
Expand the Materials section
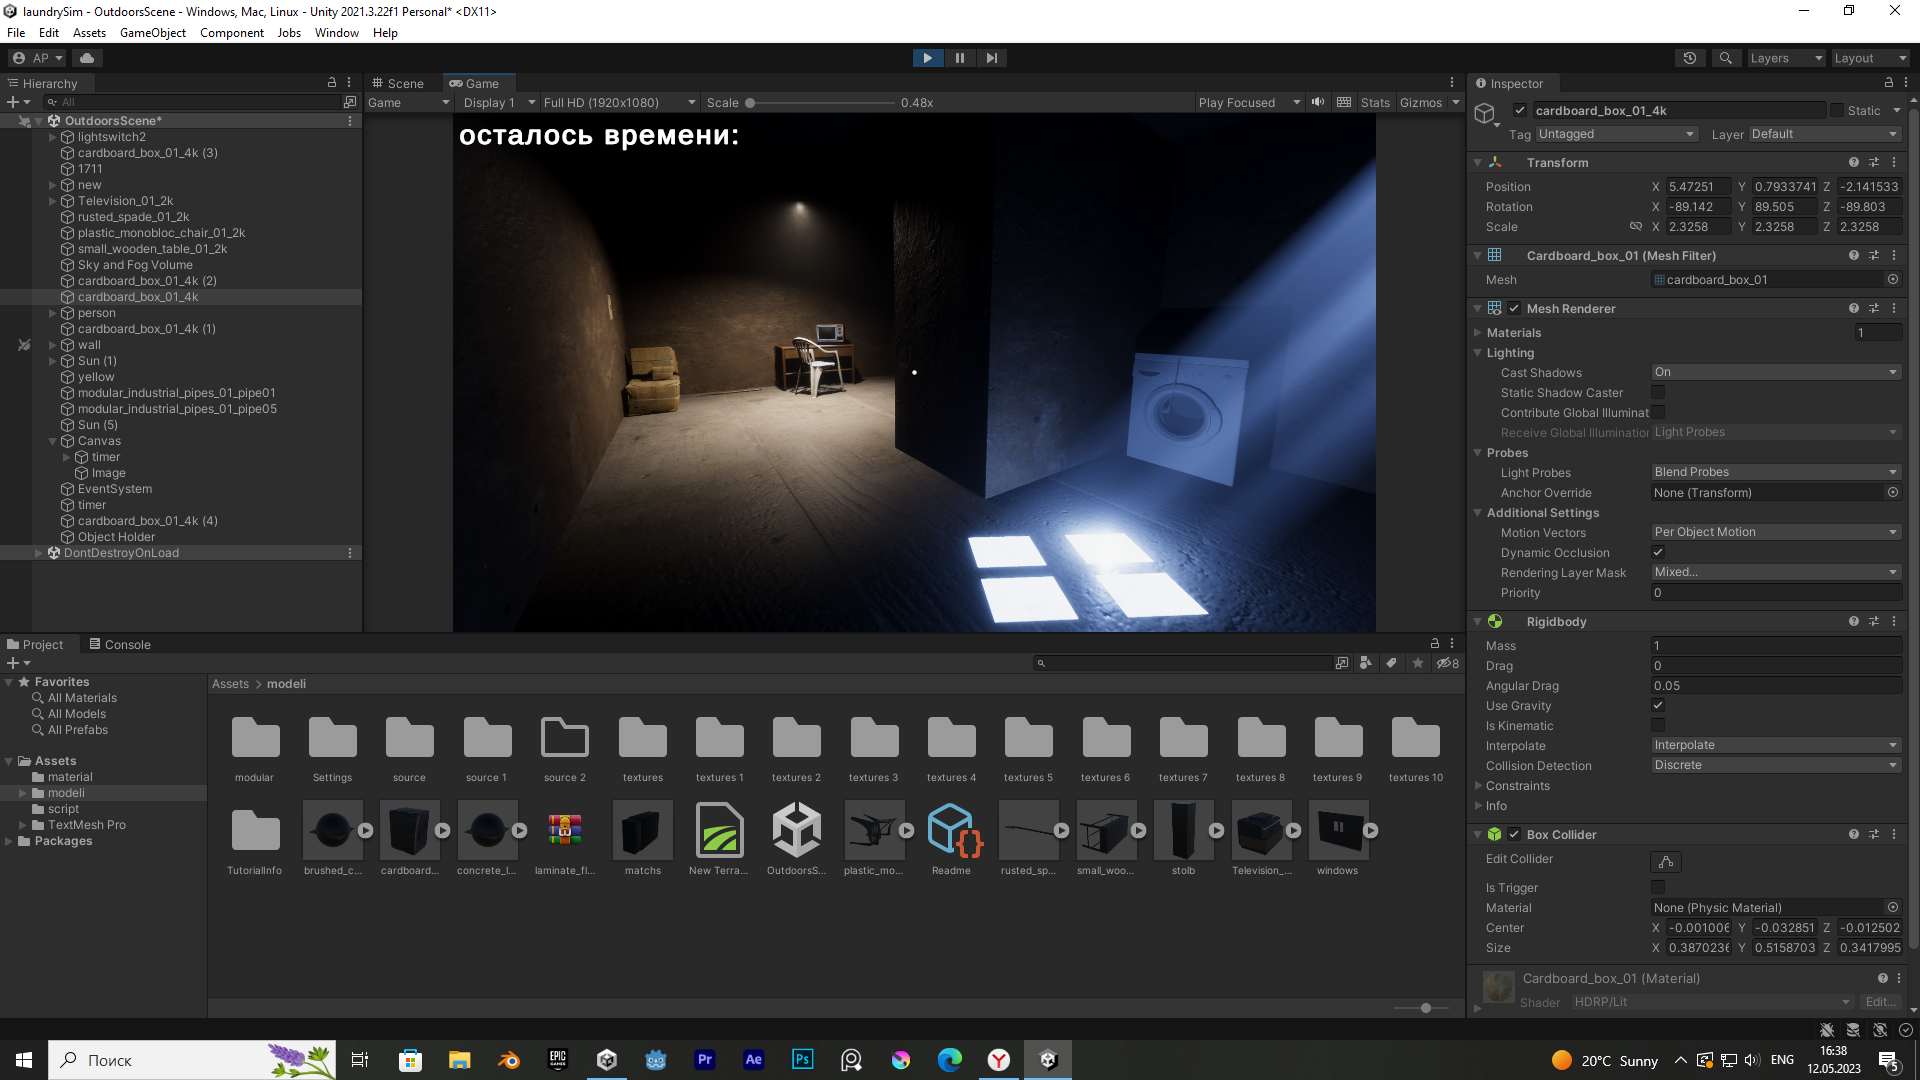1478,333
